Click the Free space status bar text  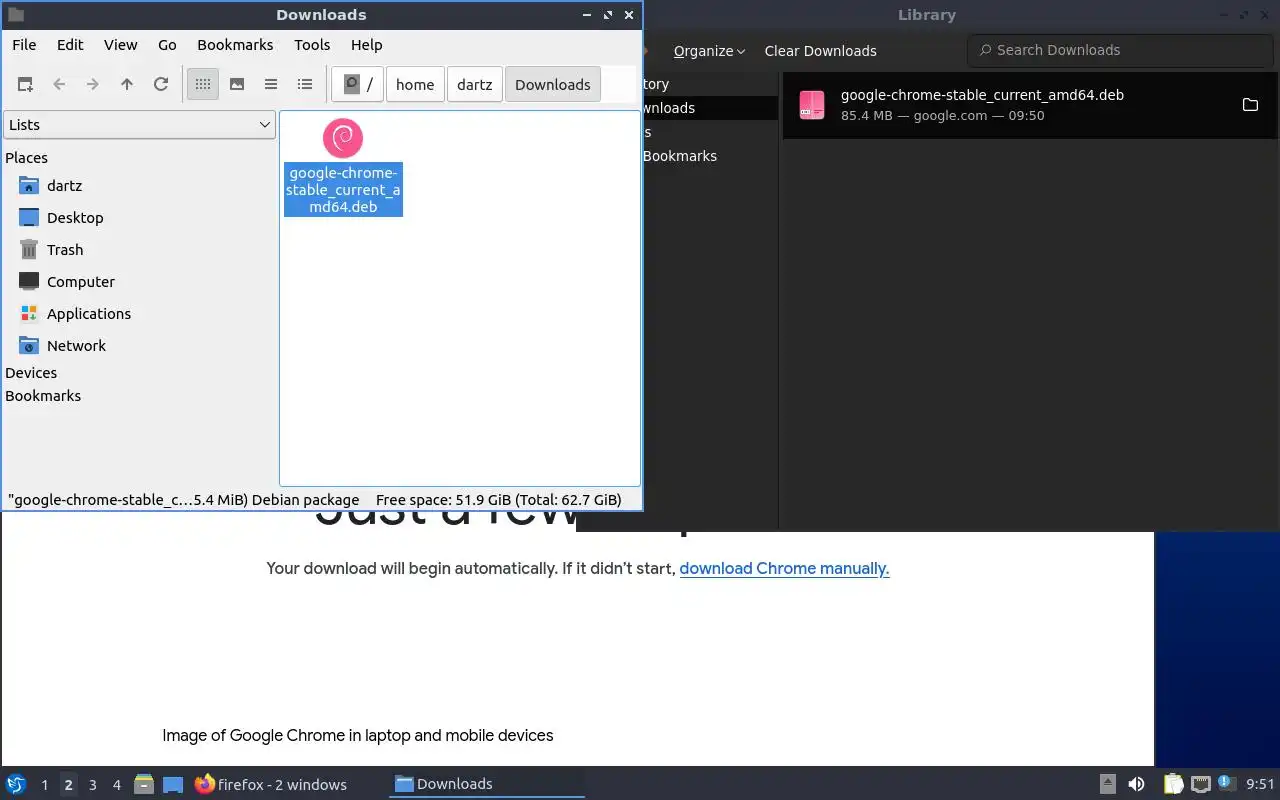tap(499, 500)
